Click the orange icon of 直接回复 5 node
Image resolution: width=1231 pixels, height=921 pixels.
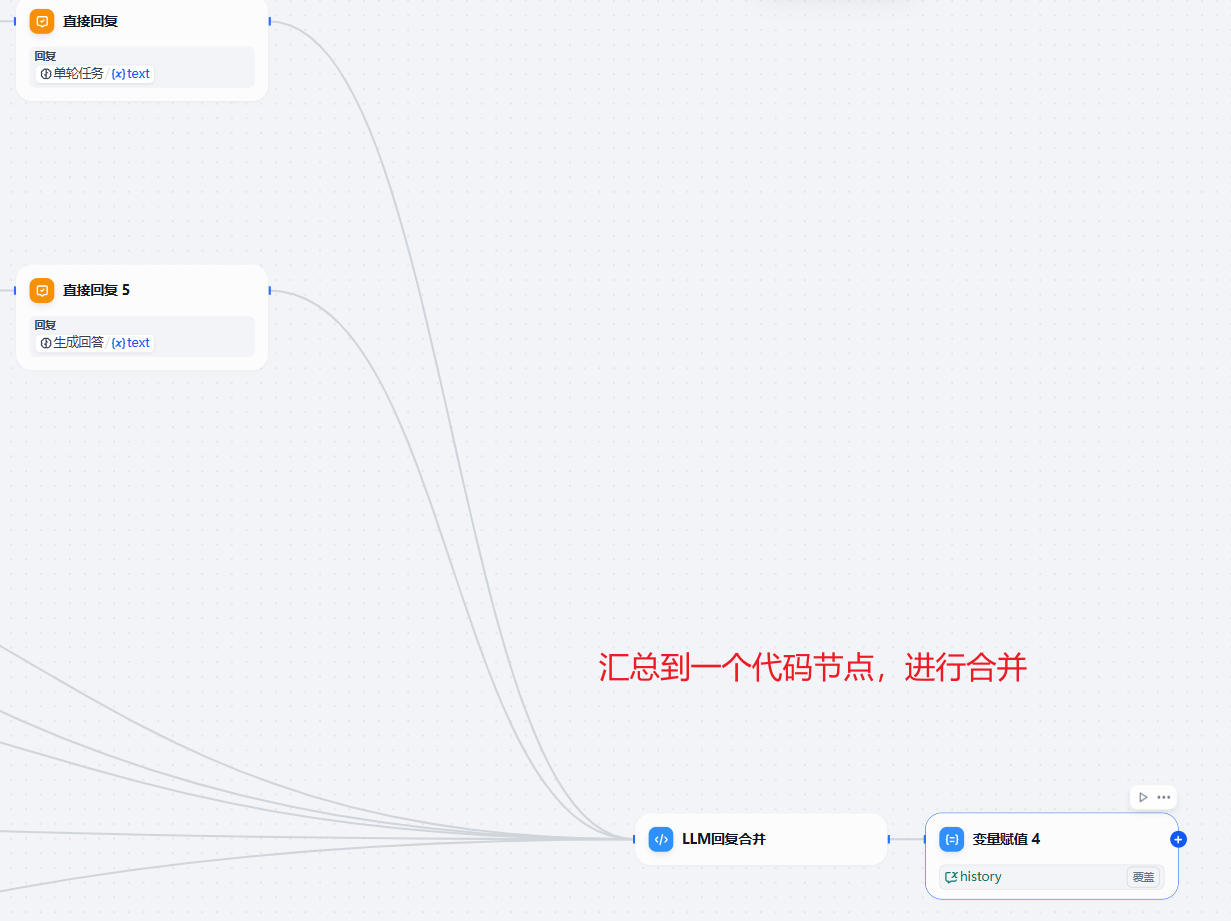pos(42,290)
